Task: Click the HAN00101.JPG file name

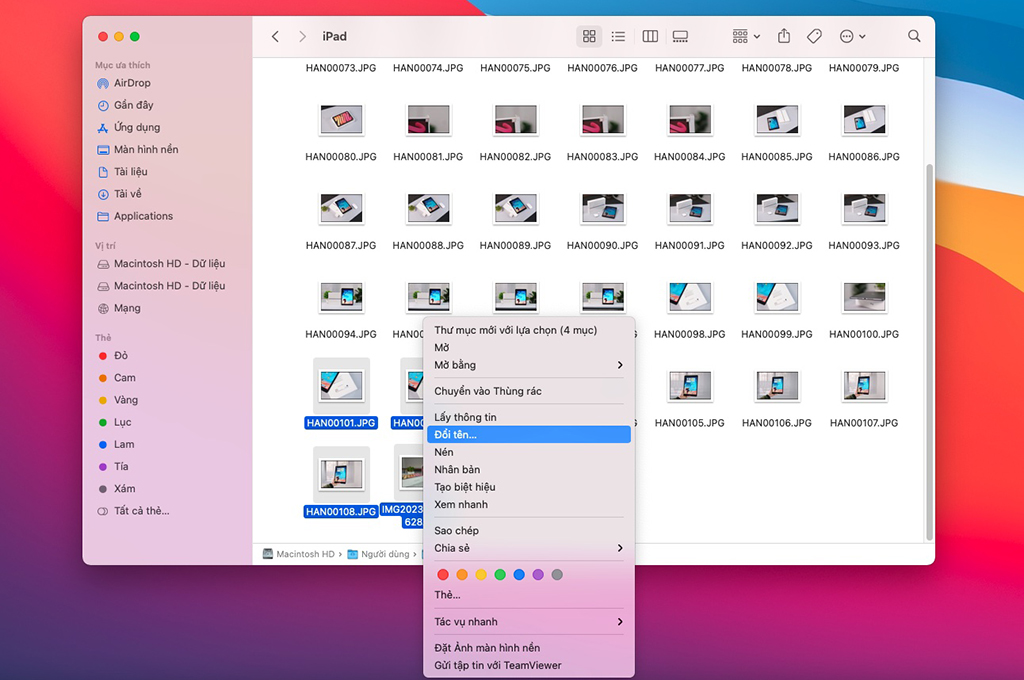Action: click(x=341, y=423)
